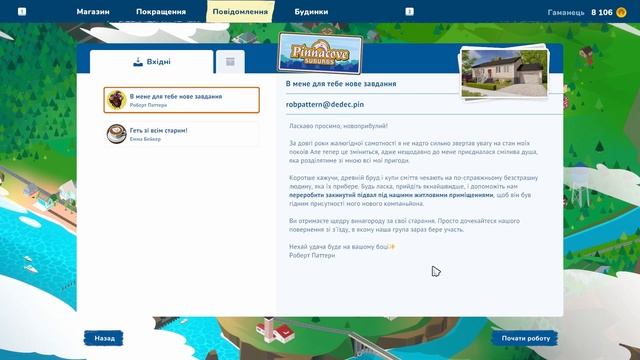This screenshot has height=360, width=640.
Task: Click the message subject heading in reading pane
Action: point(341,84)
